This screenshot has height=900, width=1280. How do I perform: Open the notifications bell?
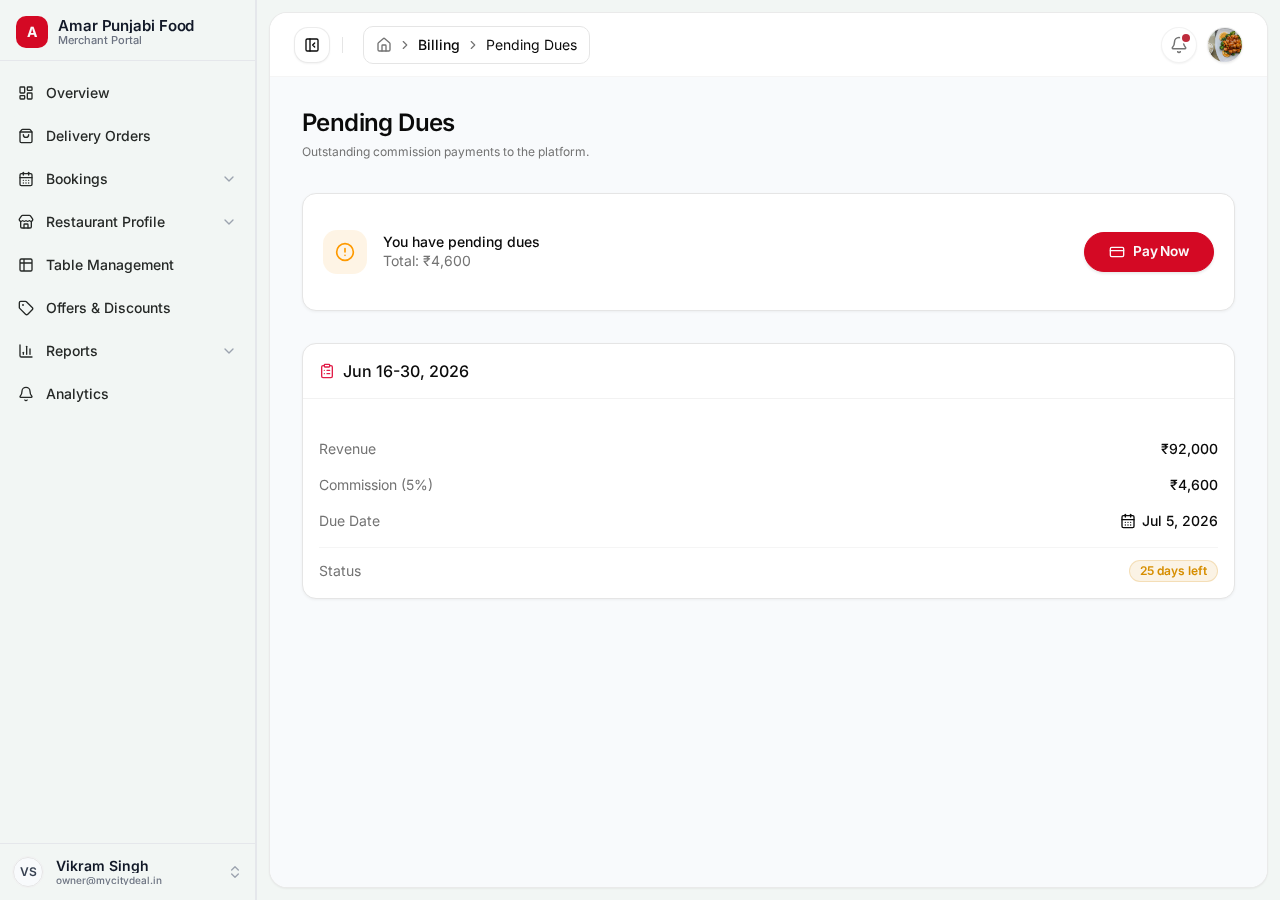(x=1179, y=45)
